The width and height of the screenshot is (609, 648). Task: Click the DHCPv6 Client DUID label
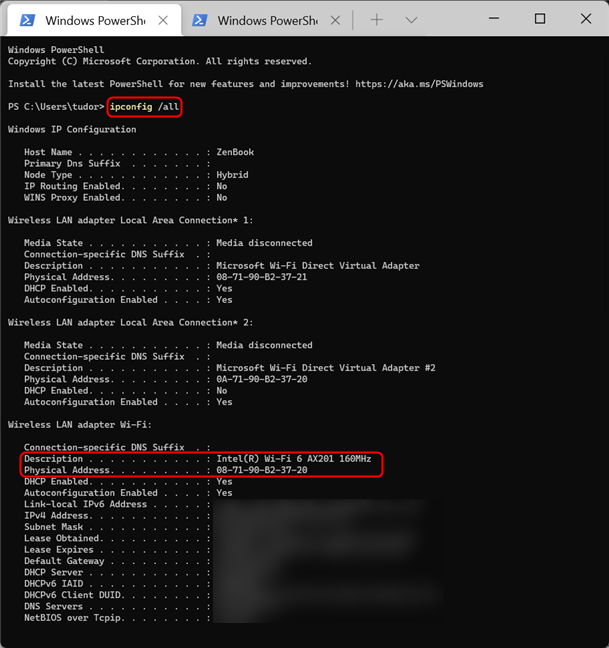pyautogui.click(x=74, y=595)
